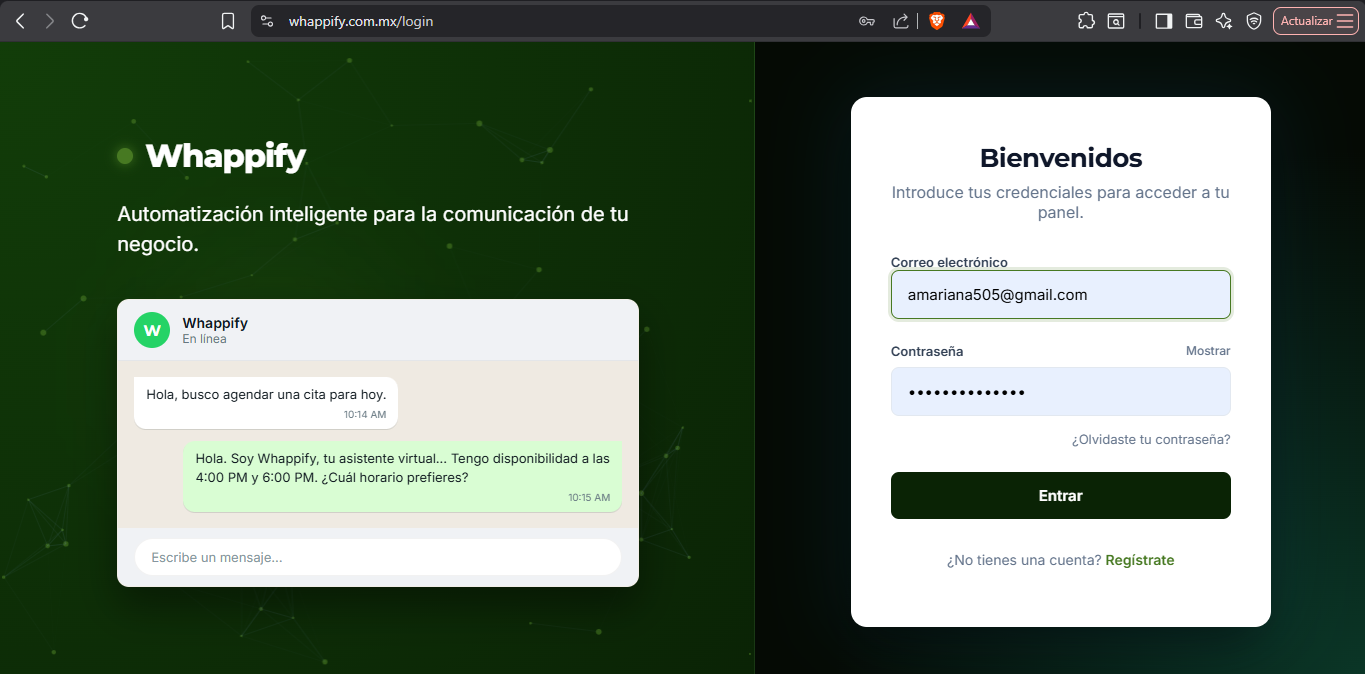
Task: Open Brave Rewards triangle icon
Action: tap(970, 21)
